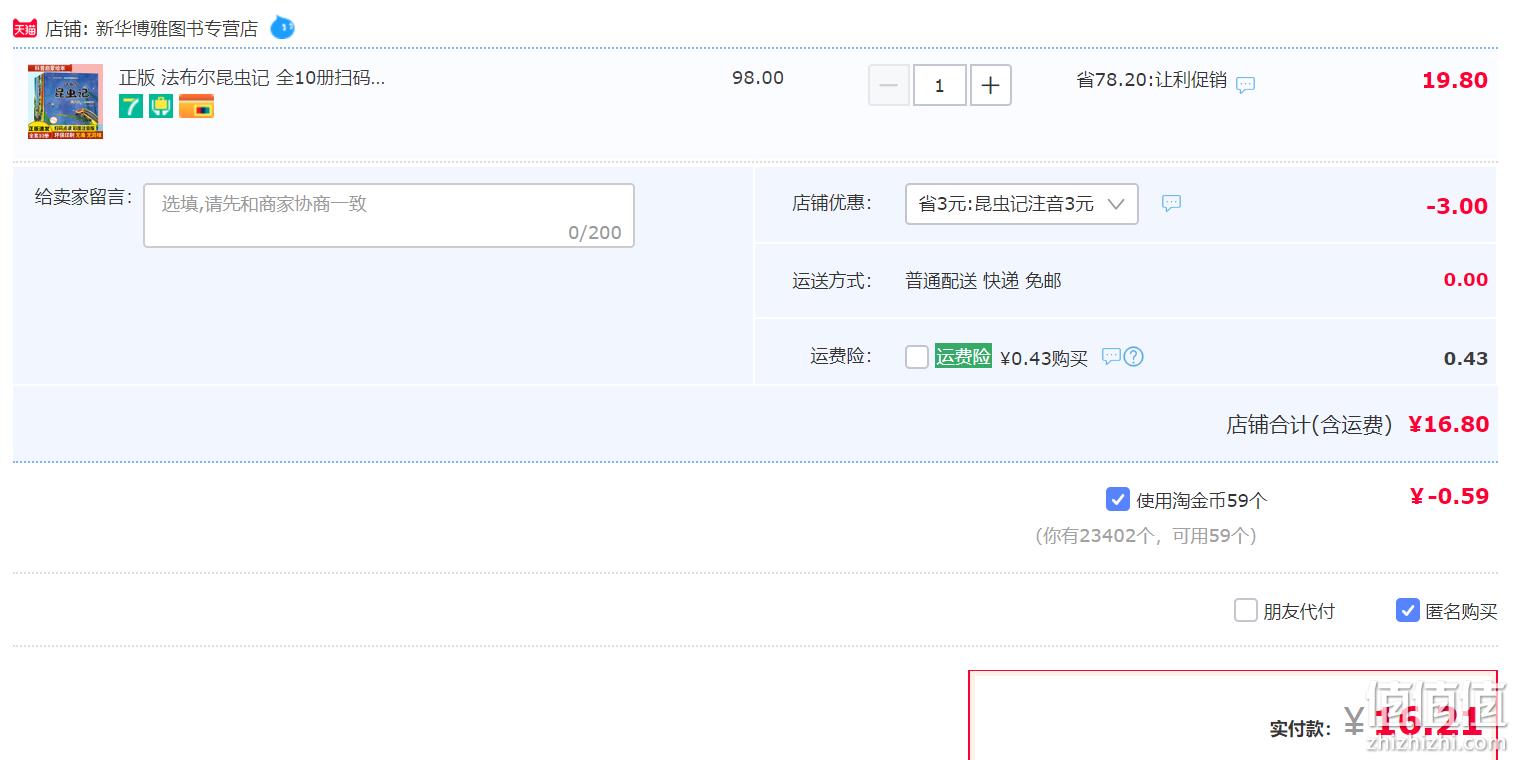Click the orange credit card badge

tap(196, 106)
